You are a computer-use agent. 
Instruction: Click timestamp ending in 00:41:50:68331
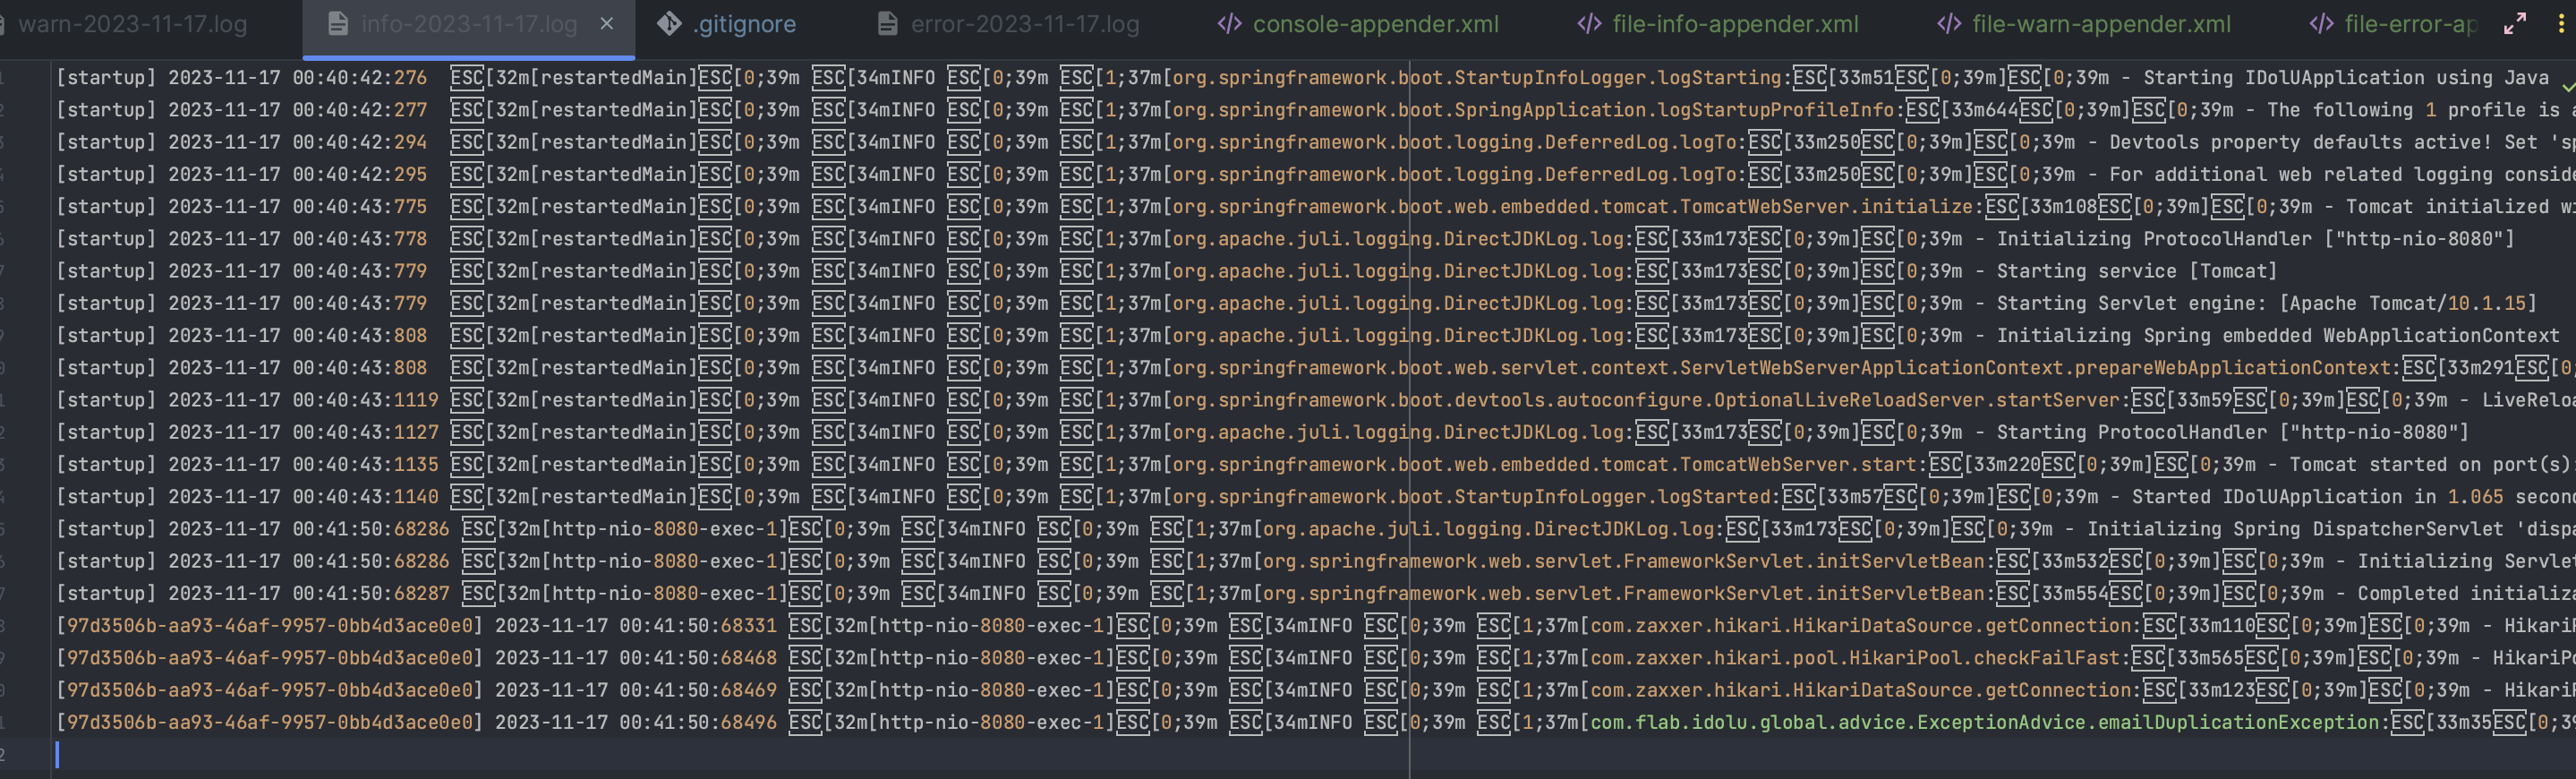click(x=636, y=626)
